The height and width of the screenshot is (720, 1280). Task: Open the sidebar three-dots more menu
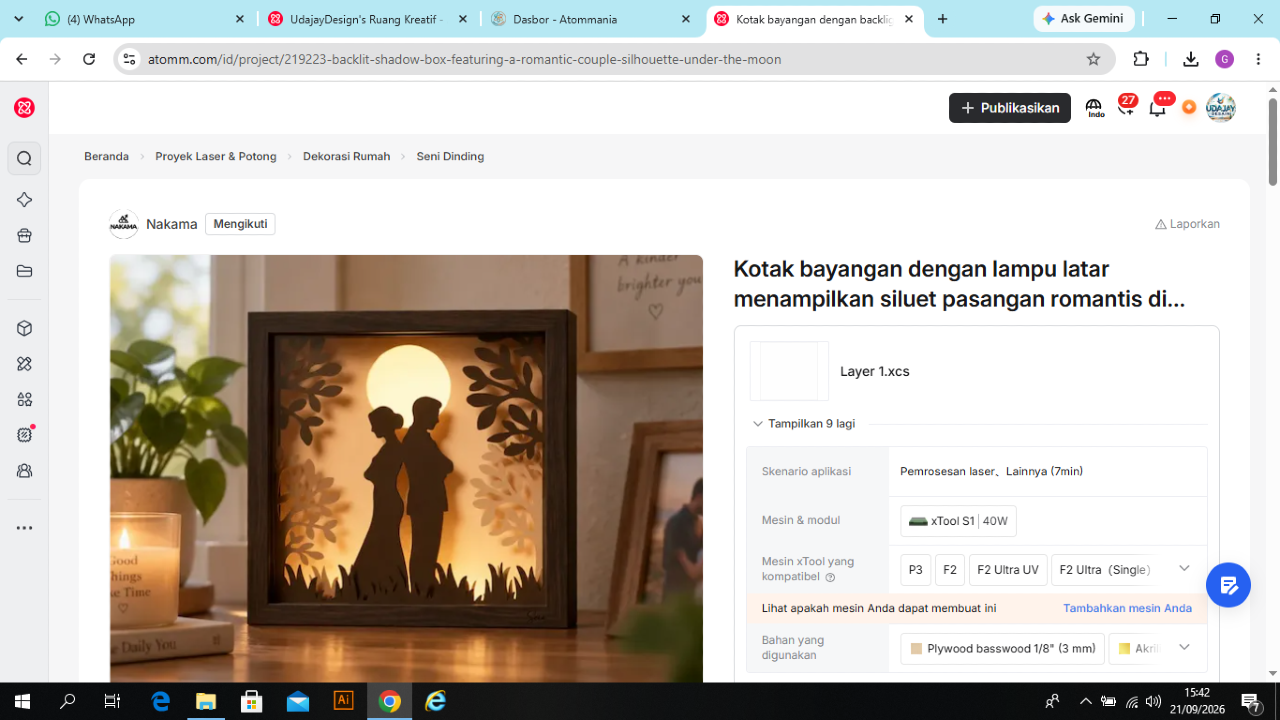tap(25, 528)
